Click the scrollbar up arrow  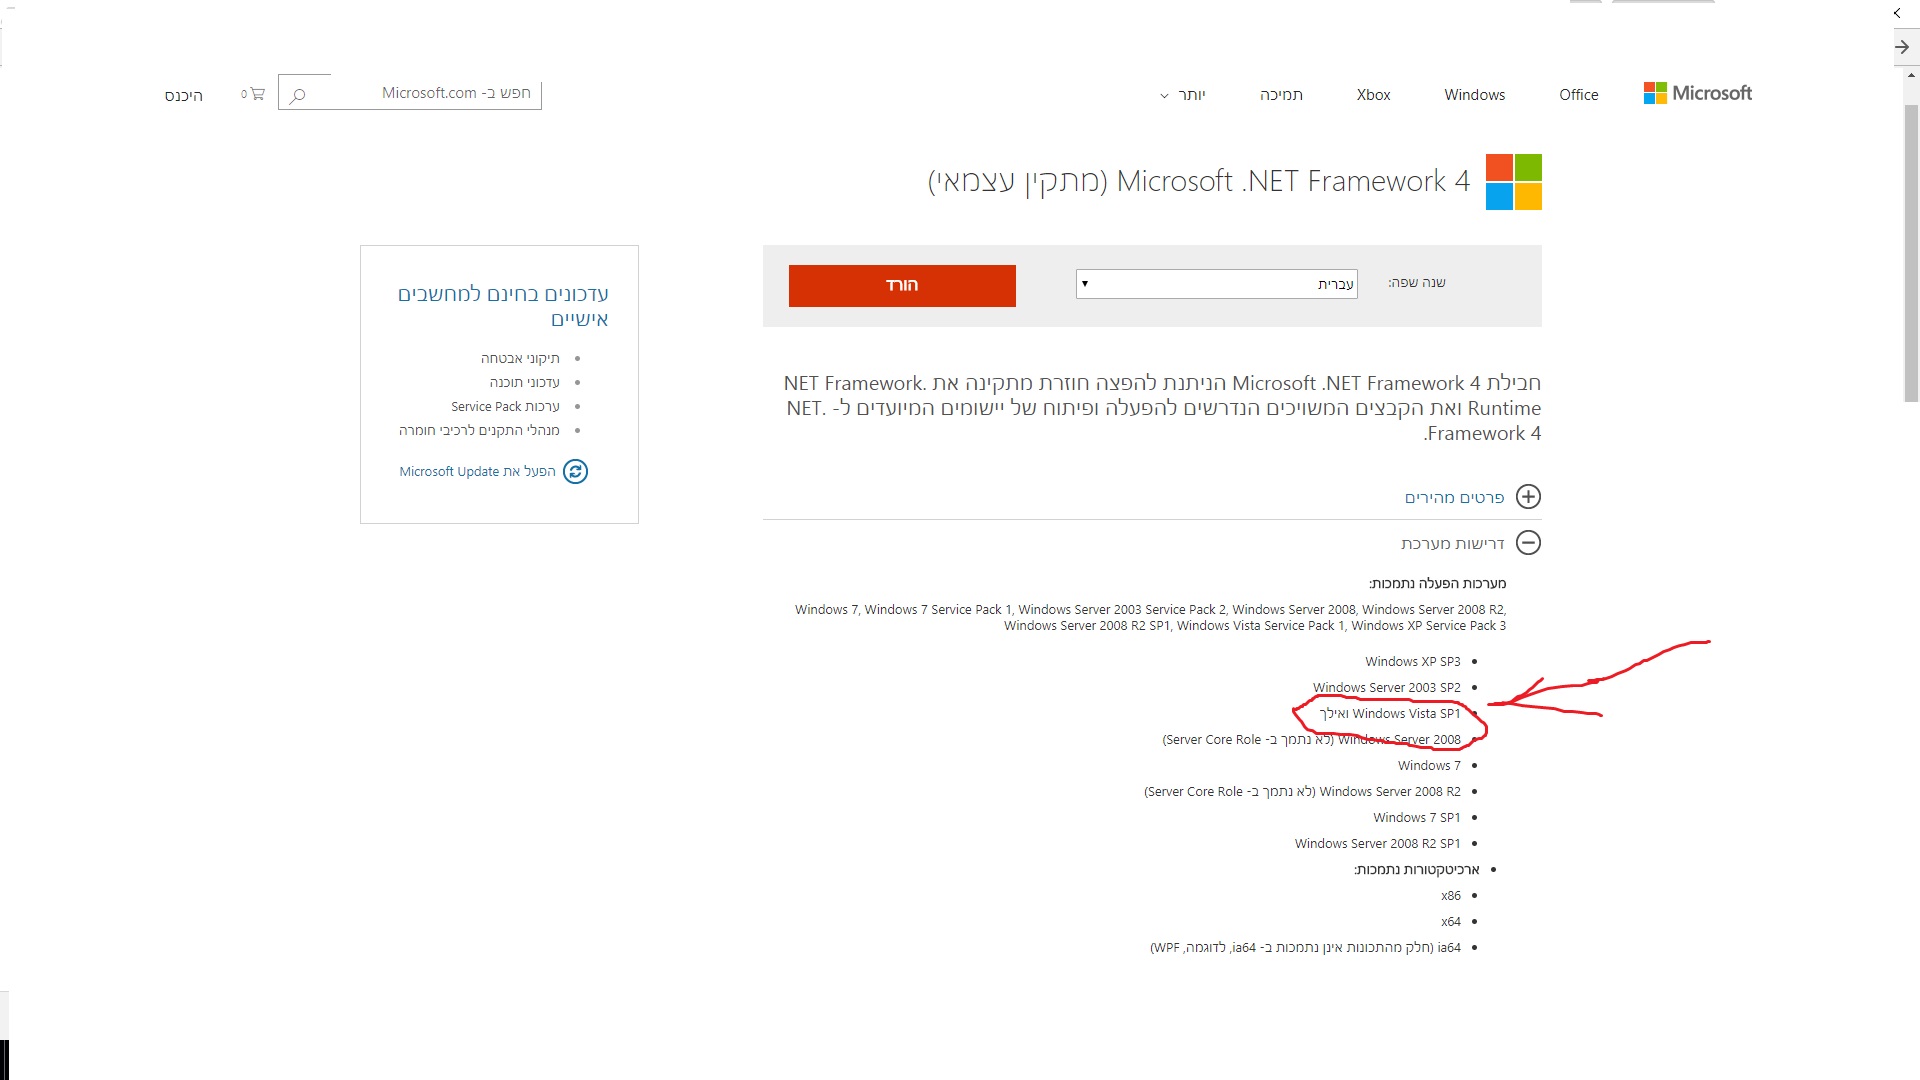coord(1911,75)
